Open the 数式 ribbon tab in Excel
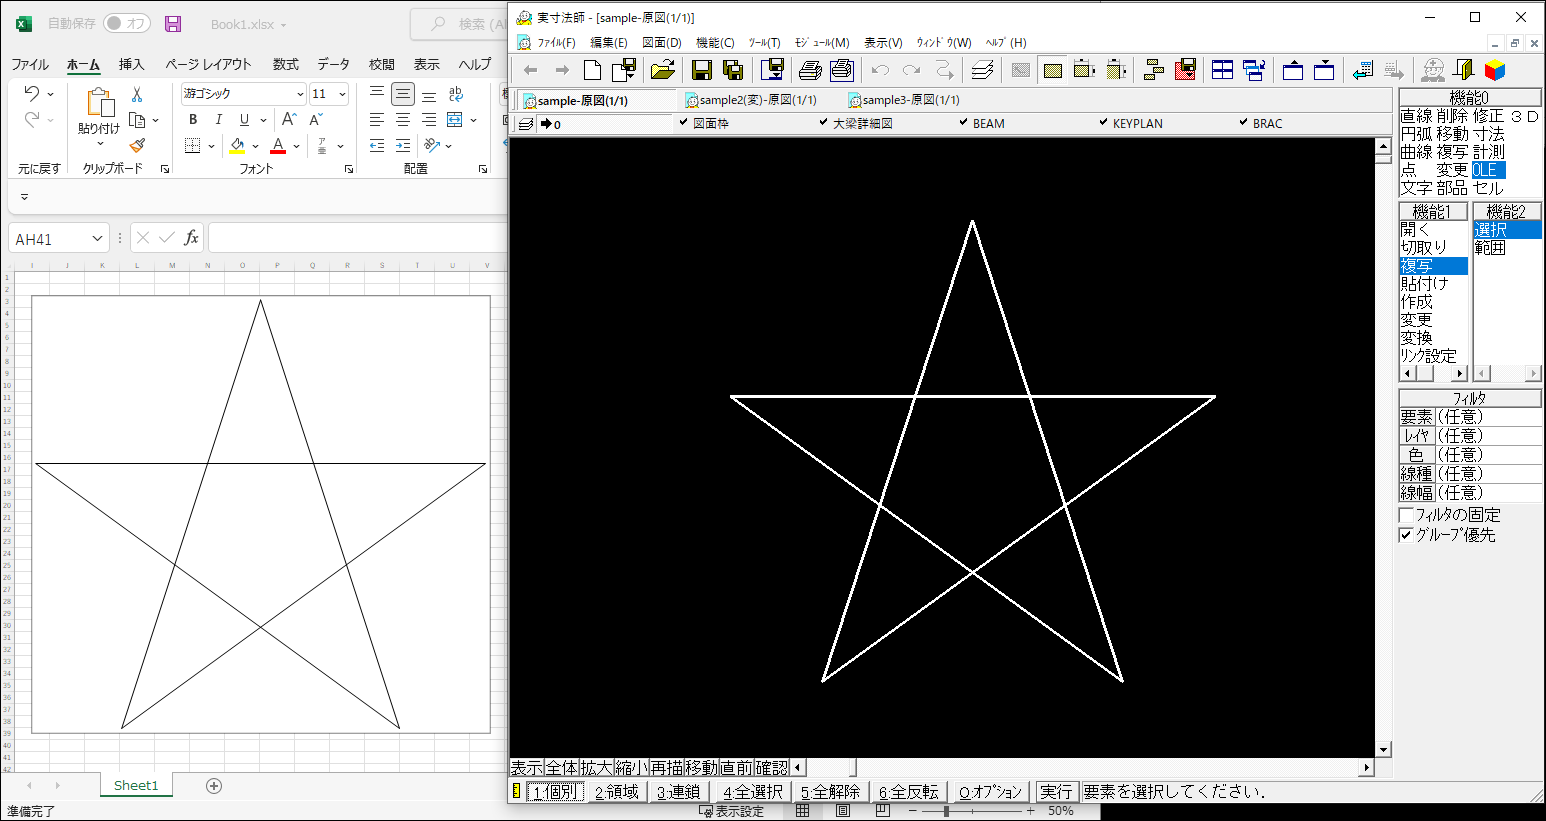 click(x=286, y=64)
